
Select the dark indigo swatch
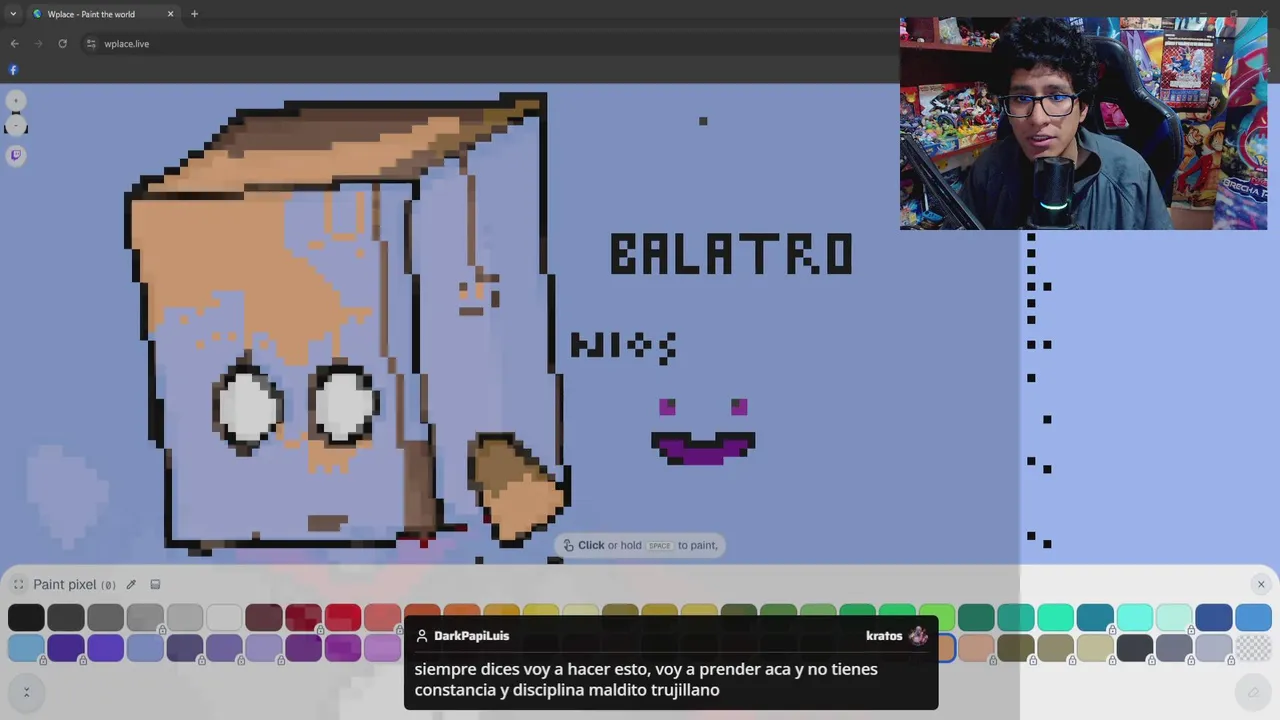pos(66,648)
